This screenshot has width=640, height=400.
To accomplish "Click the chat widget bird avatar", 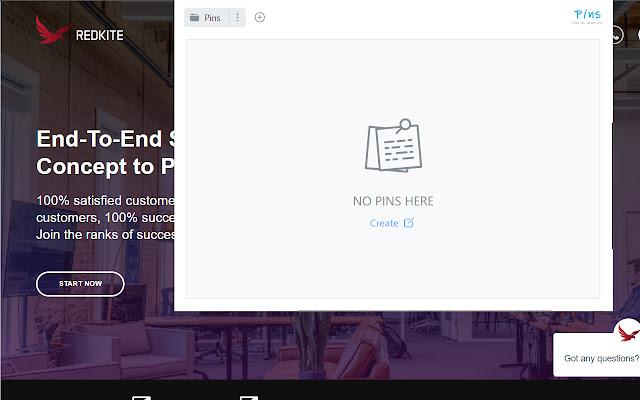I will click(628, 331).
